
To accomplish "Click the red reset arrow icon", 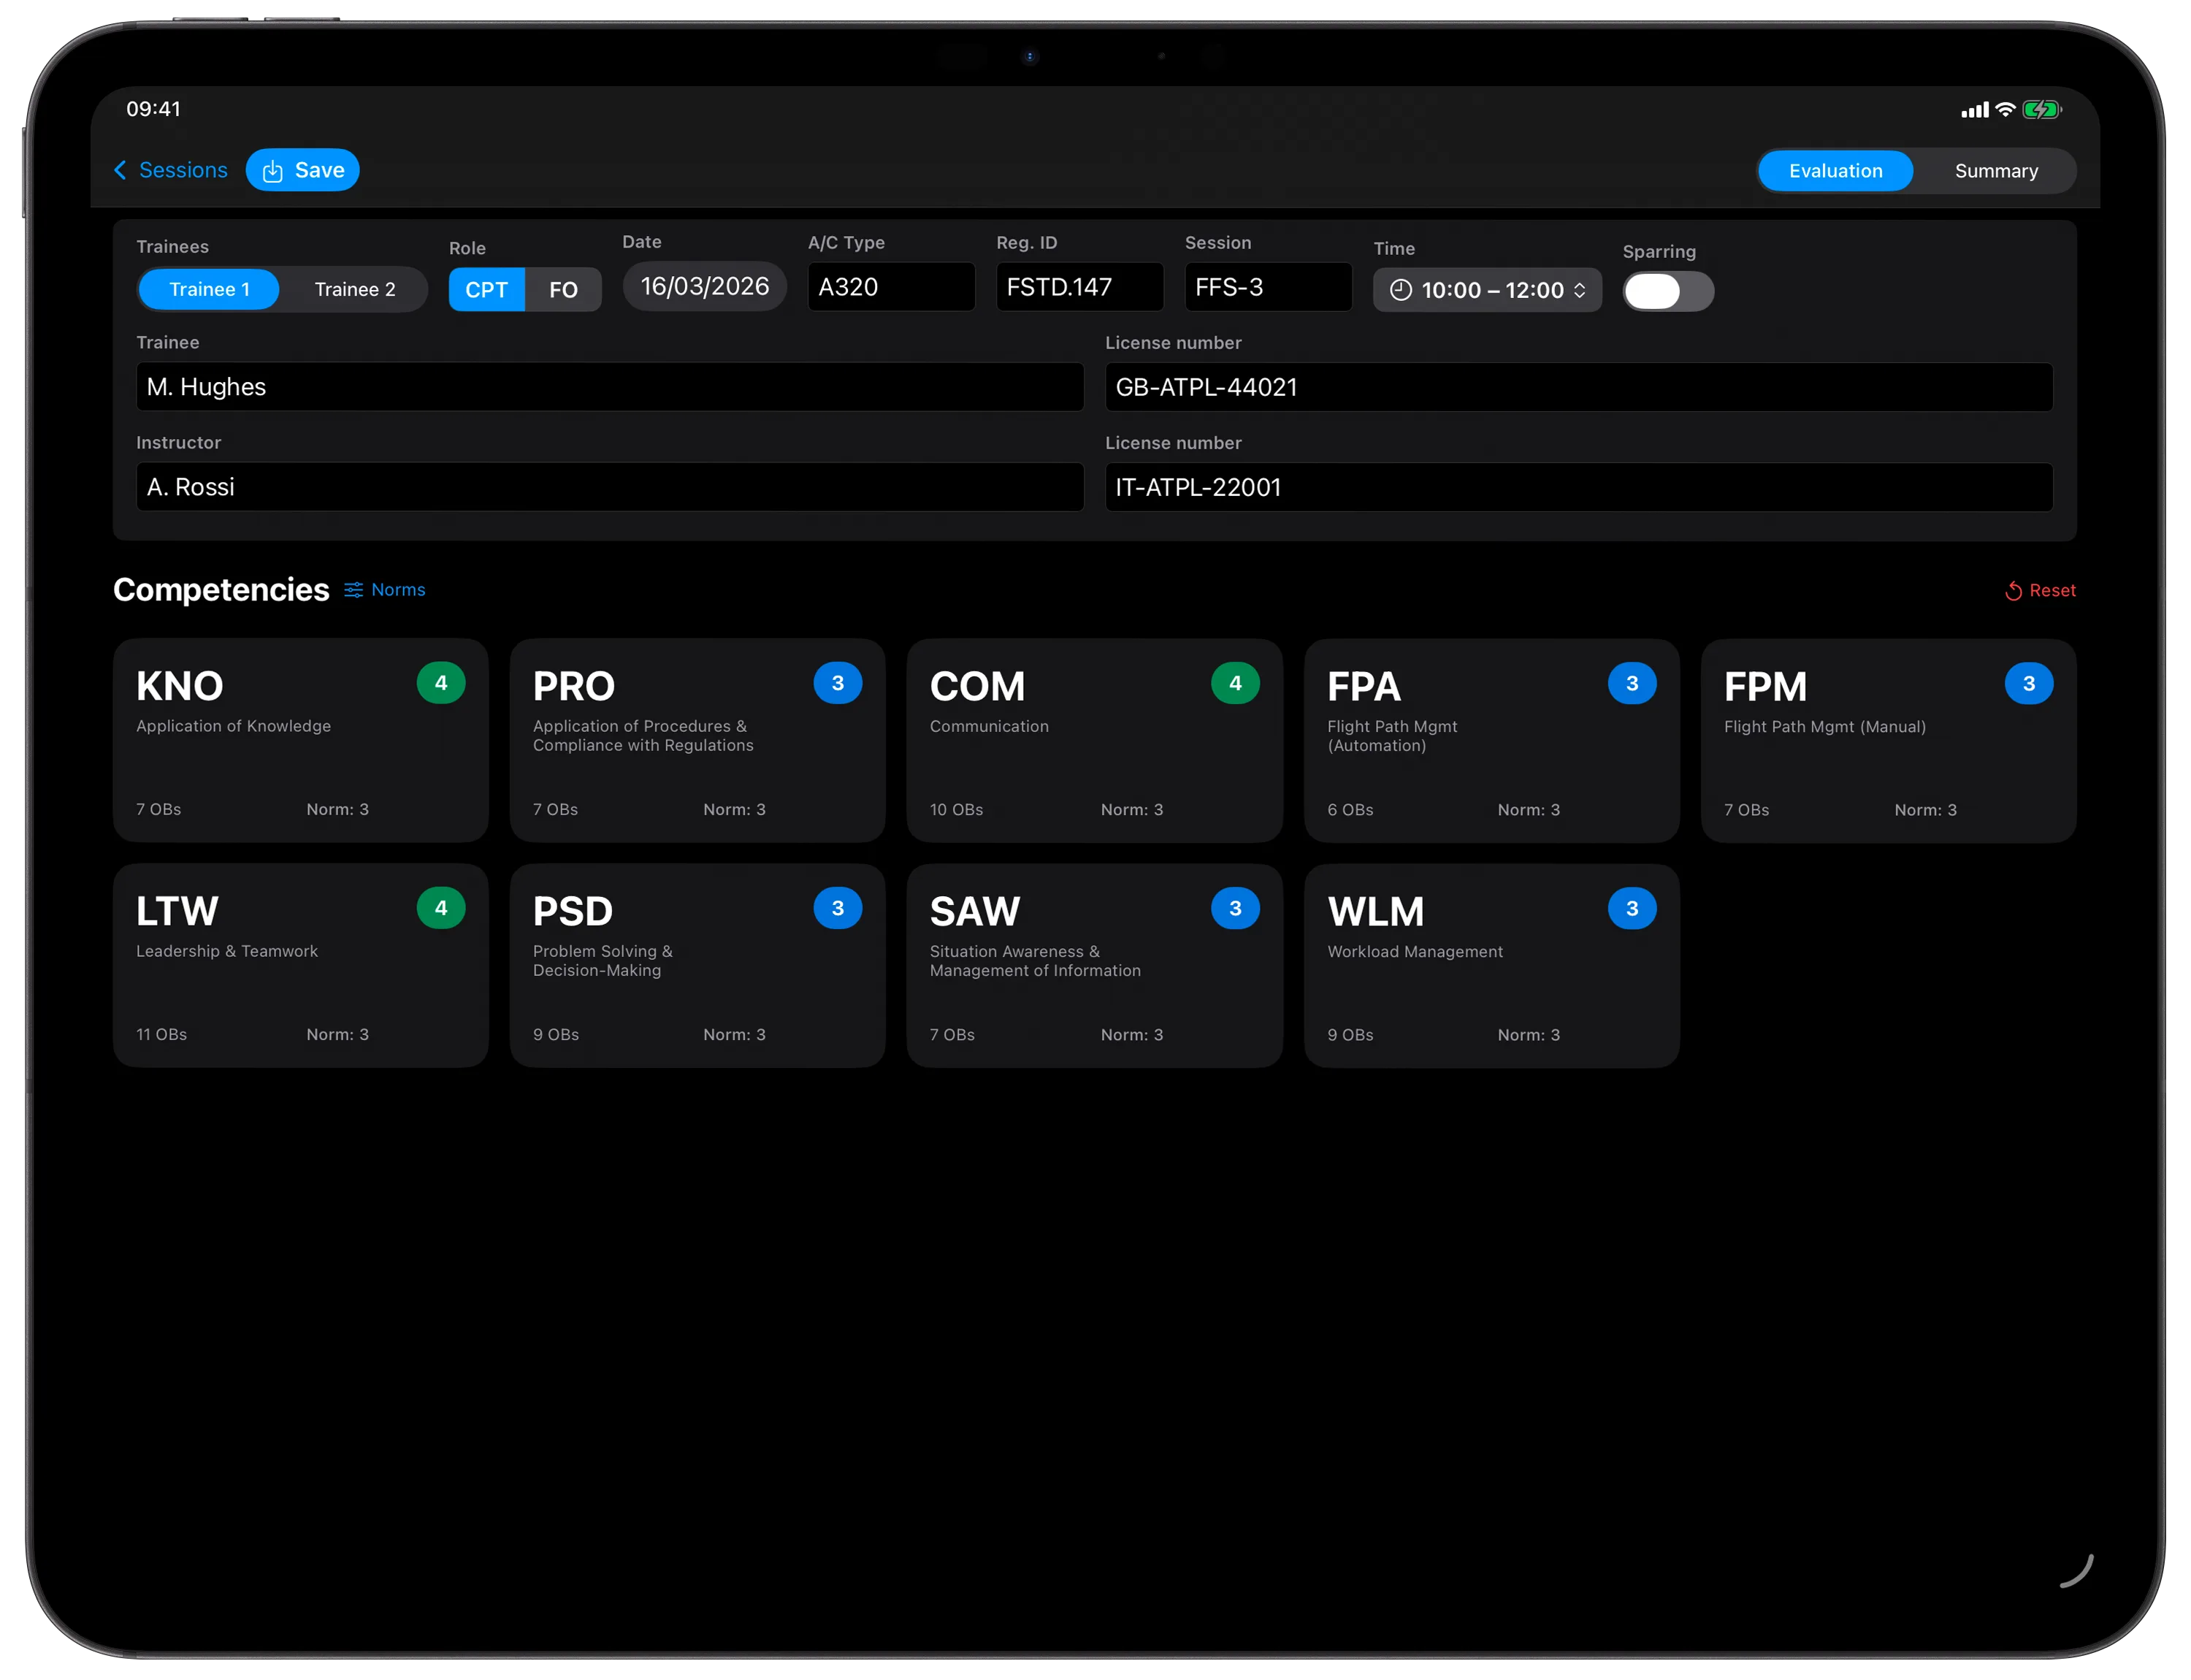I will tap(2013, 591).
